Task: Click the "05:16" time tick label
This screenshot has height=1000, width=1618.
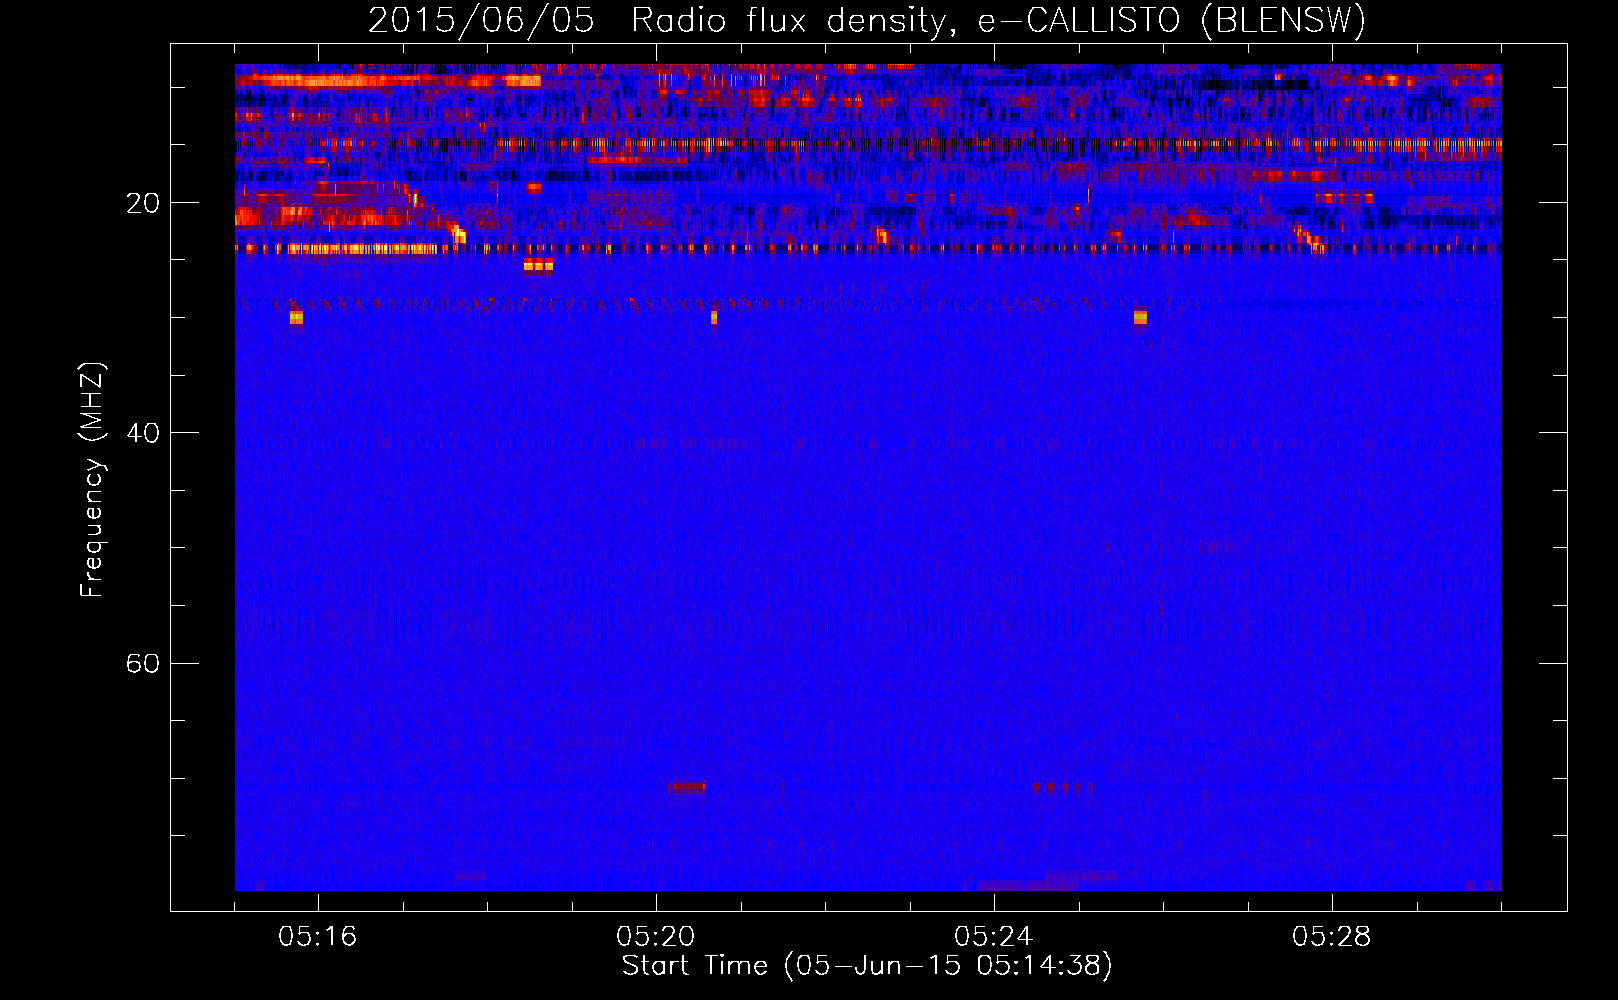Action: [x=318, y=937]
